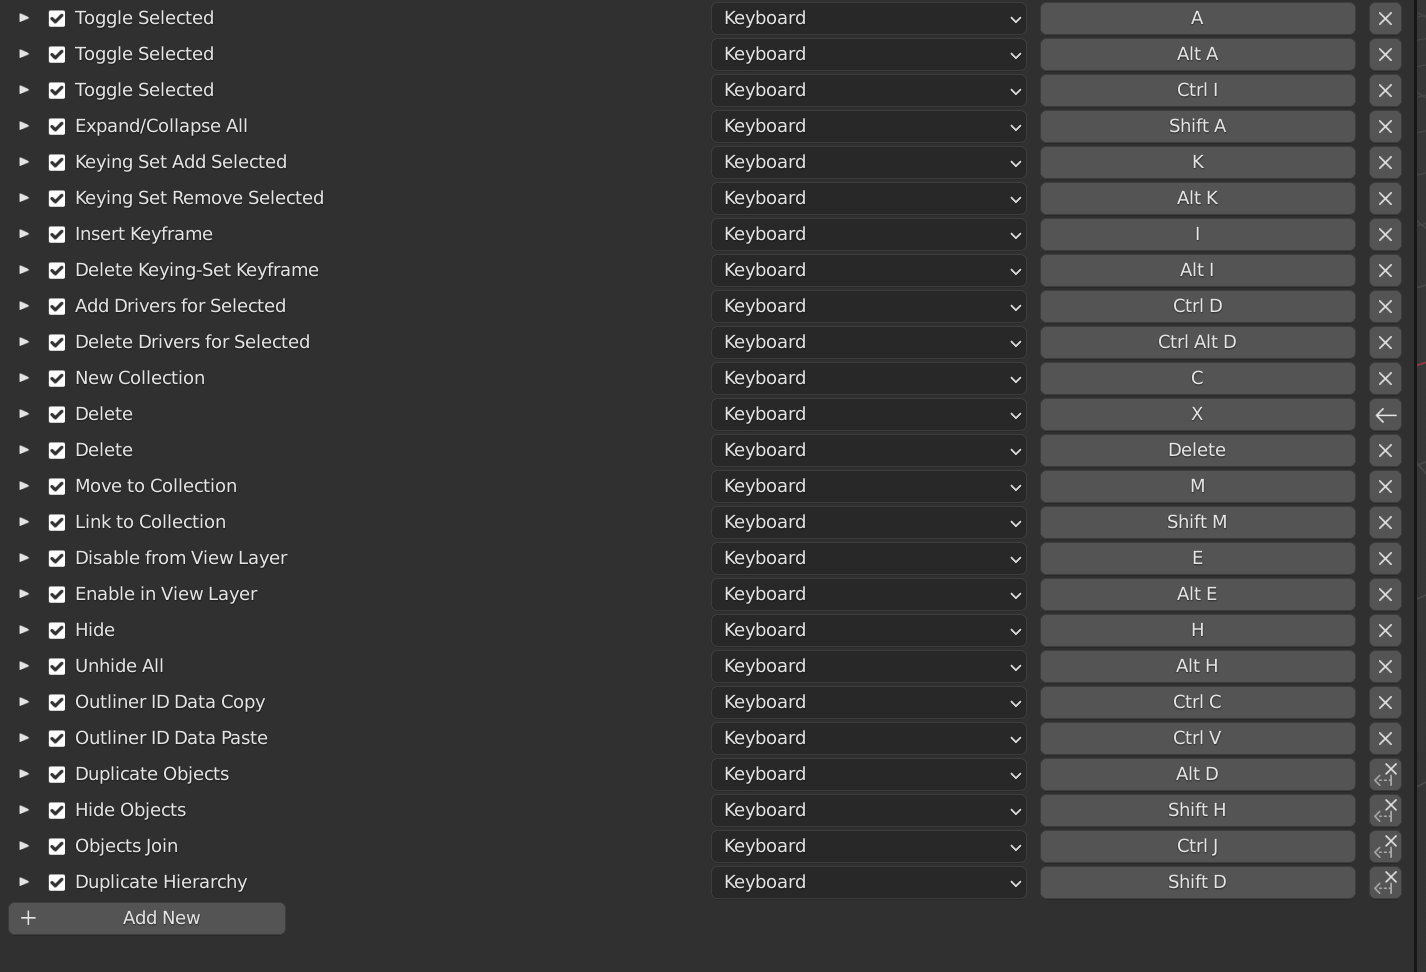Uncheck the Hide keymap item
1426x972 pixels.
[57, 630]
